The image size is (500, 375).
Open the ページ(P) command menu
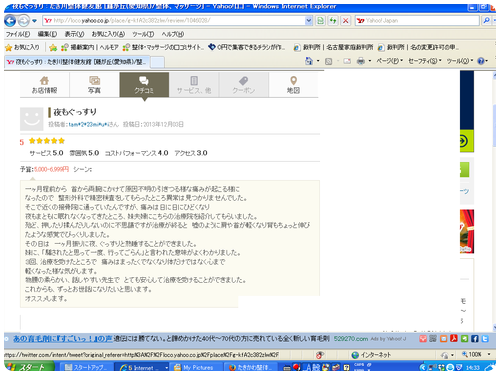(x=390, y=61)
